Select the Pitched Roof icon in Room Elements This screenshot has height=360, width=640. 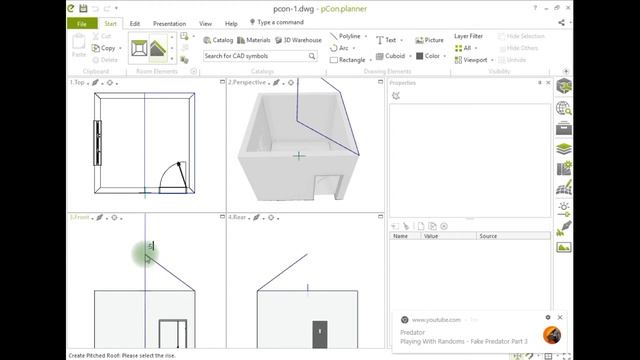point(158,48)
